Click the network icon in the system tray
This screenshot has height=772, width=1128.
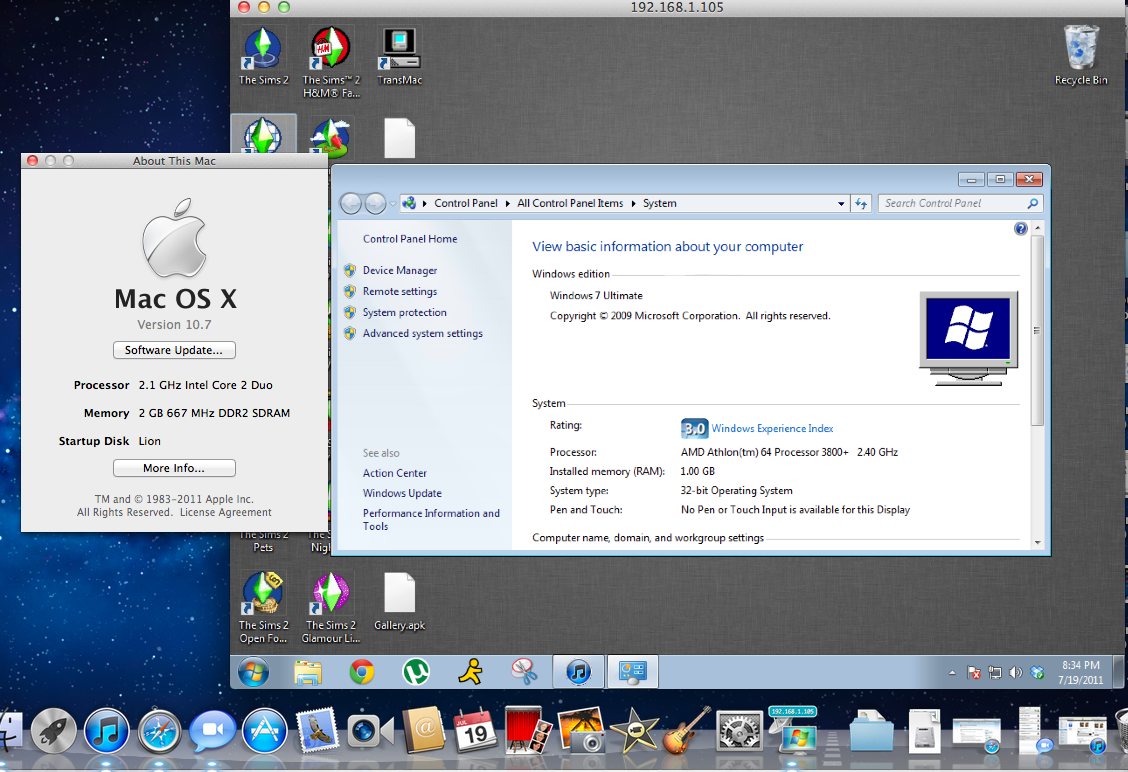click(x=995, y=673)
